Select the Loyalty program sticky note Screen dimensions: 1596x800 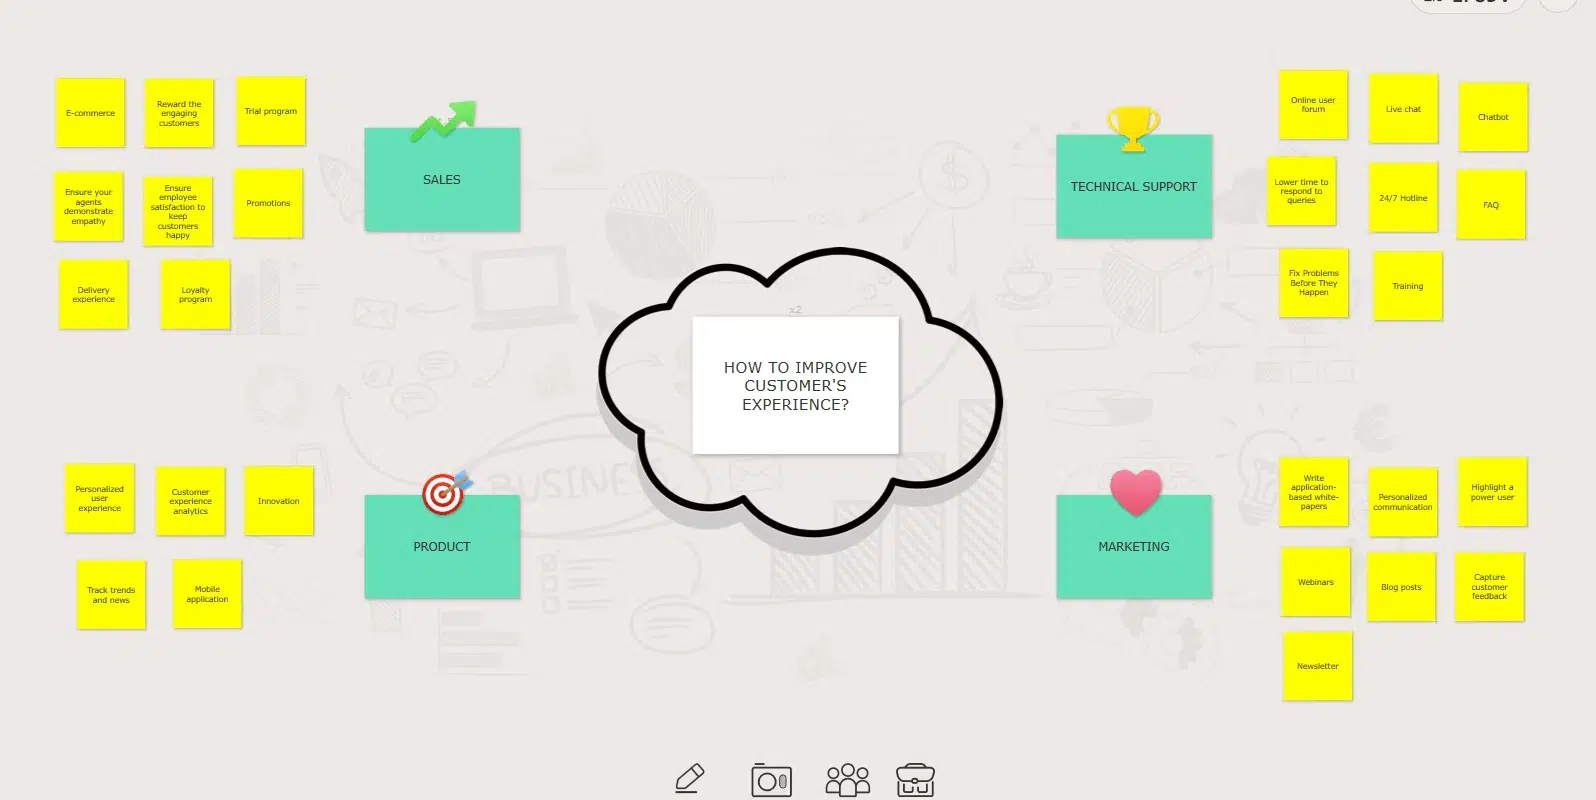click(195, 295)
